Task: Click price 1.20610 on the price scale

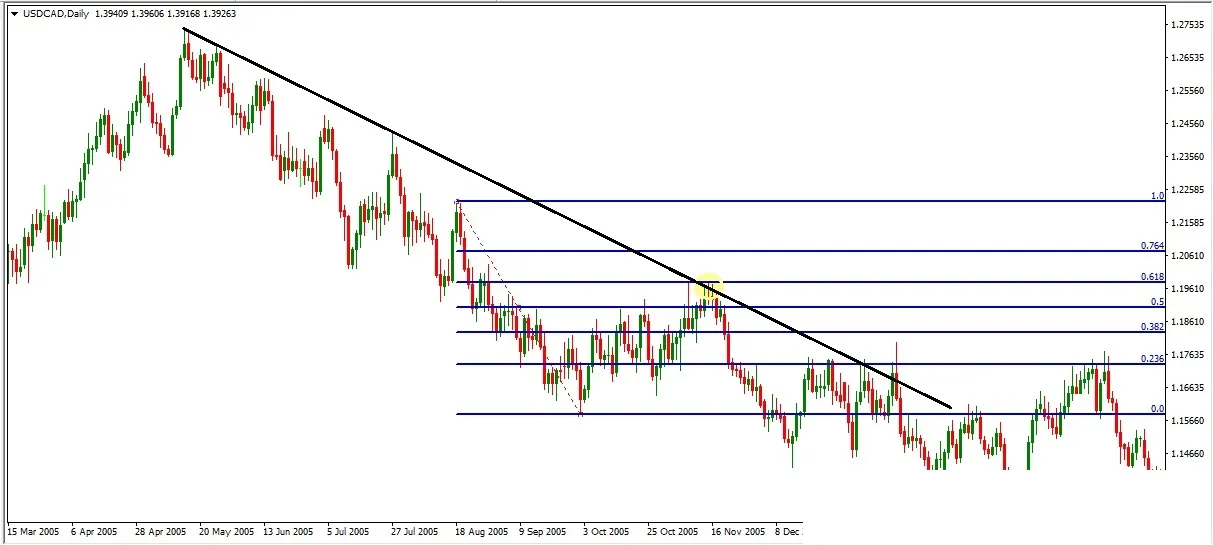Action: coord(1190,255)
